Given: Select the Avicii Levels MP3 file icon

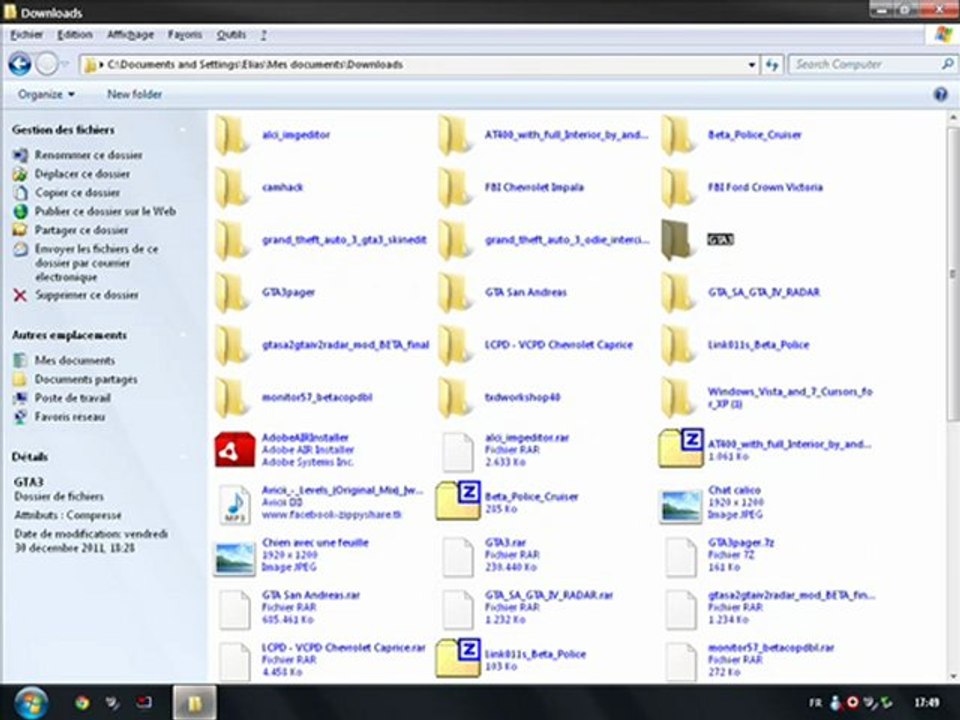Looking at the screenshot, I should point(235,504).
